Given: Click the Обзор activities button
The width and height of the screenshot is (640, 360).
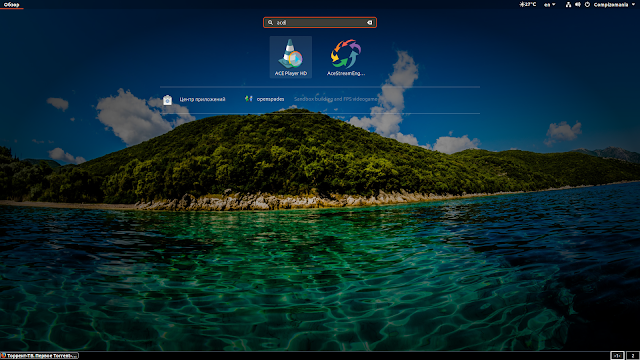Looking at the screenshot, I should click(x=11, y=4).
